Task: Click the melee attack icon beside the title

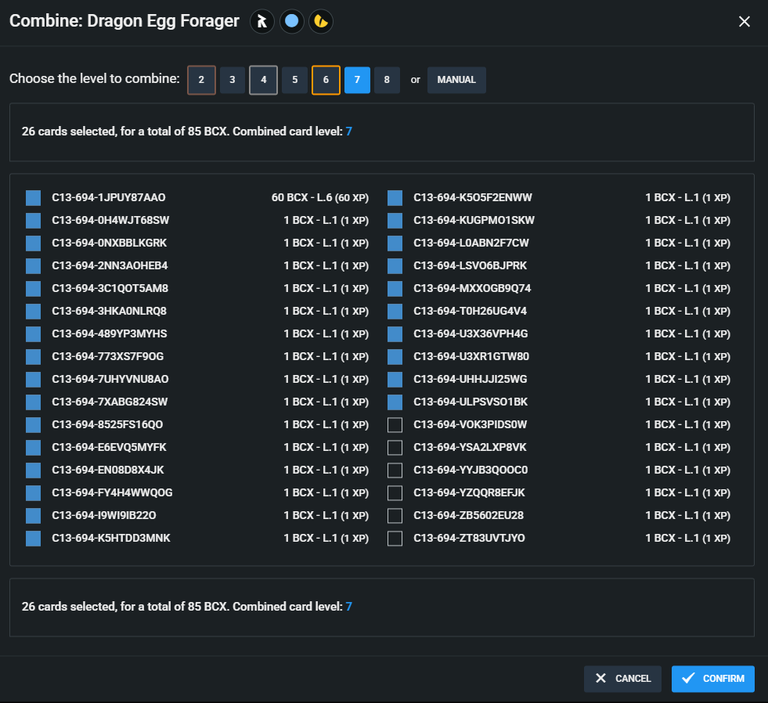Action: coord(262,22)
